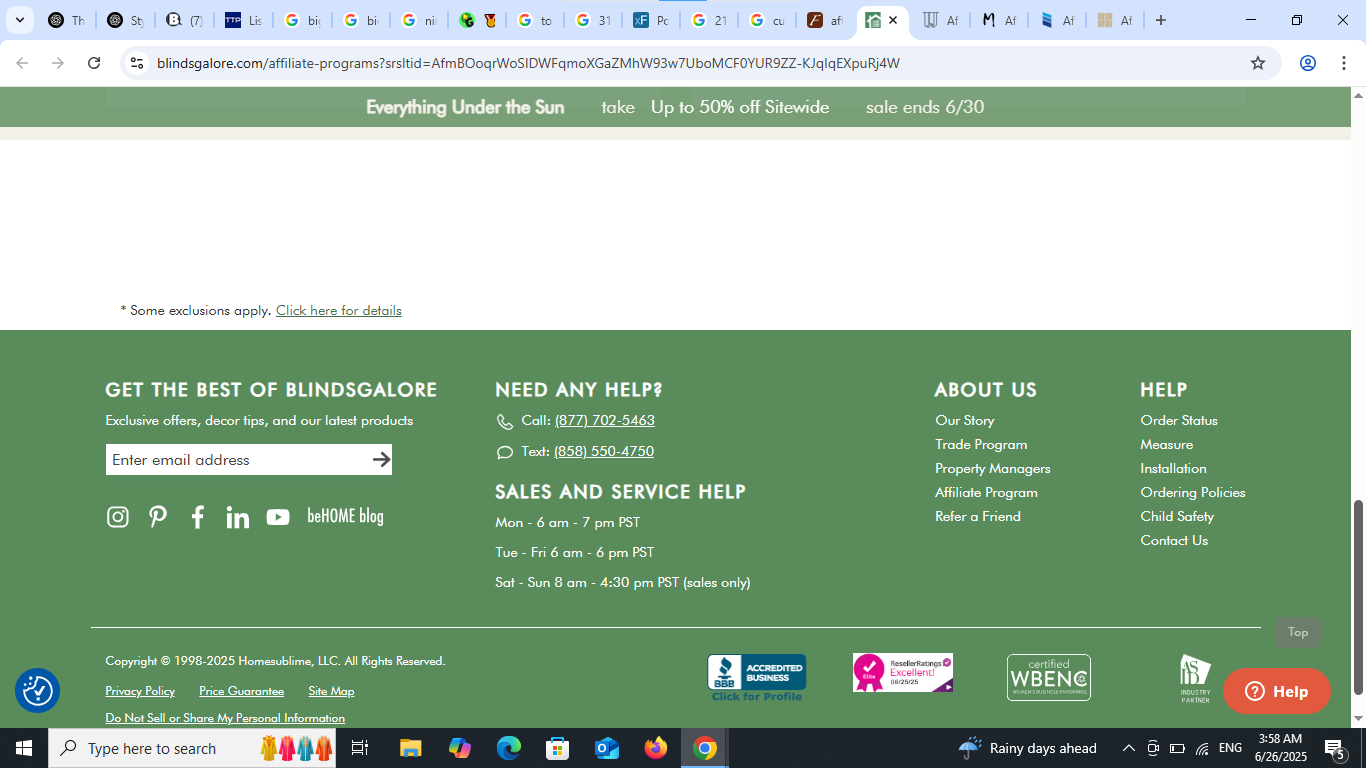Click the Industry Partner badge
The height and width of the screenshot is (768, 1366).
point(1195,679)
